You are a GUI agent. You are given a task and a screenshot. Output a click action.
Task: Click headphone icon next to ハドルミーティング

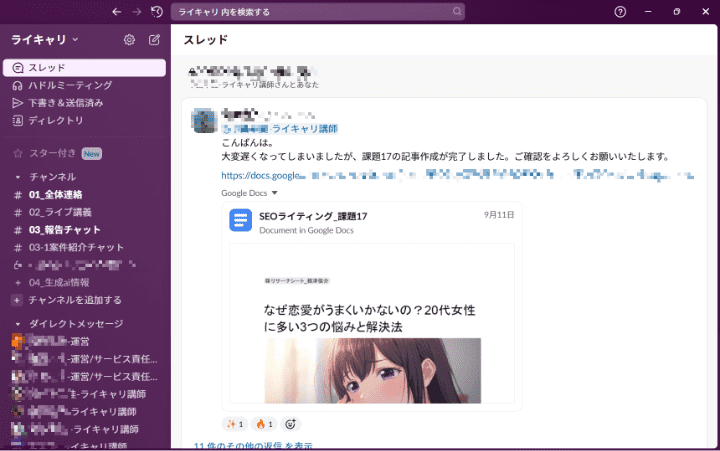pos(17,85)
